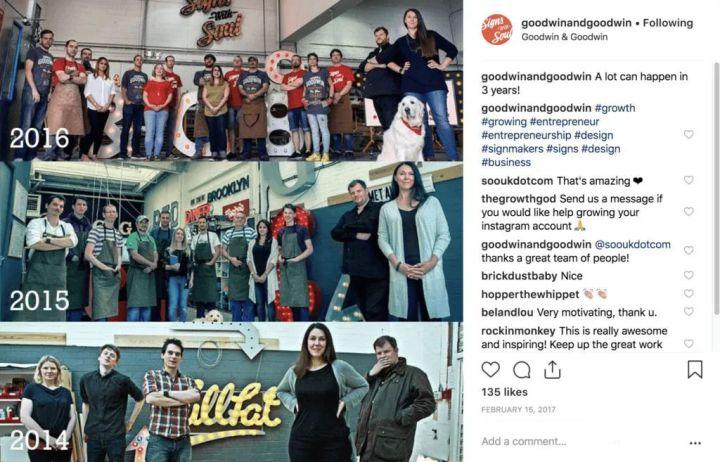
Task: Like brickdustbaby's comment heart
Action: 688,275
